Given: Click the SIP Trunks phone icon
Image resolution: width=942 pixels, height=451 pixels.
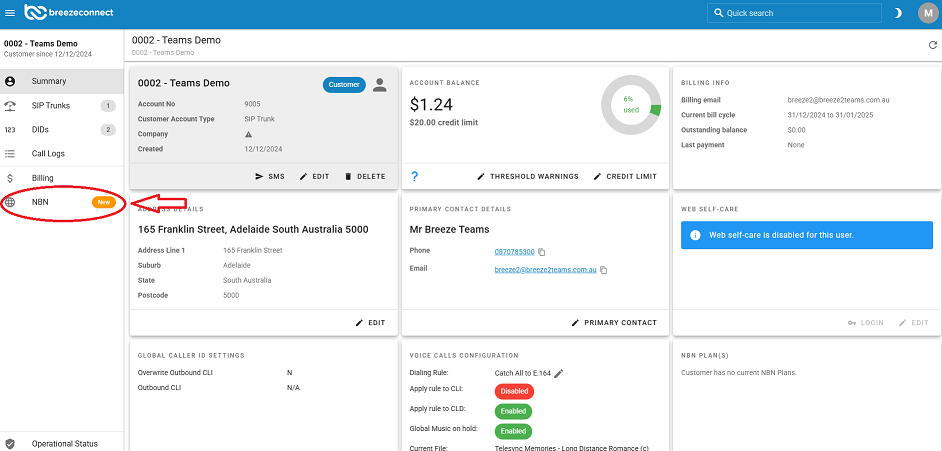Looking at the screenshot, I should [10, 106].
